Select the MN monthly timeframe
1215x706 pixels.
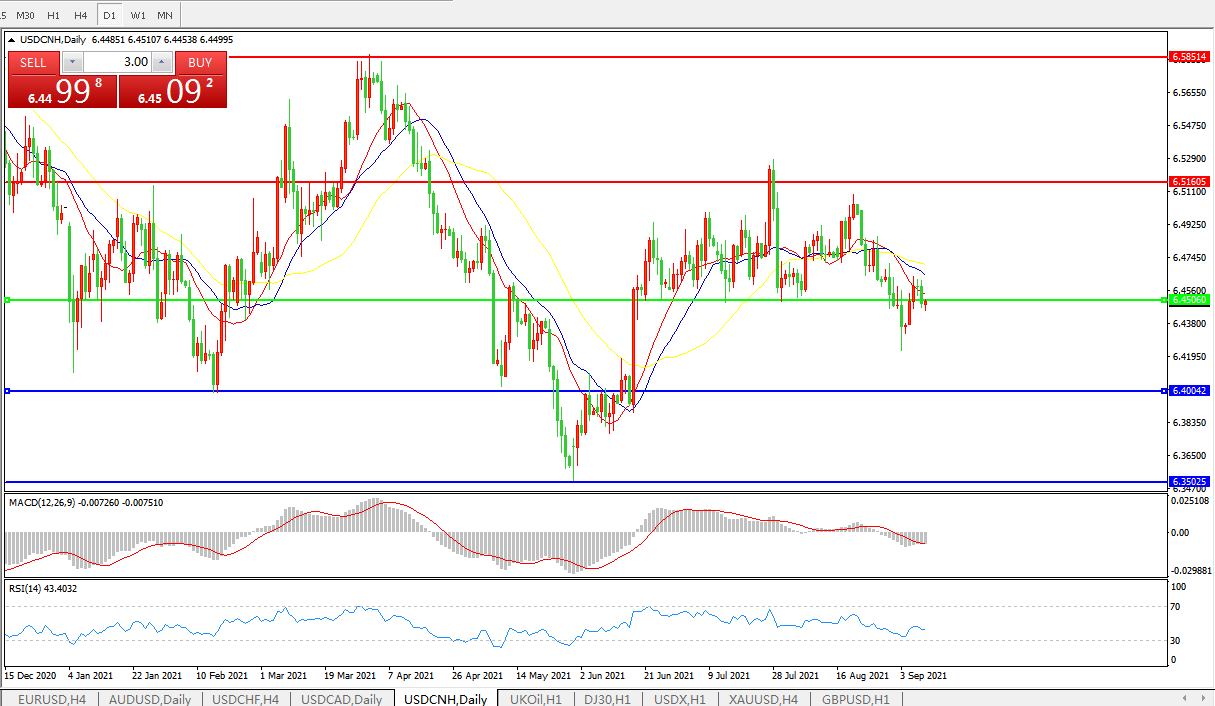165,16
